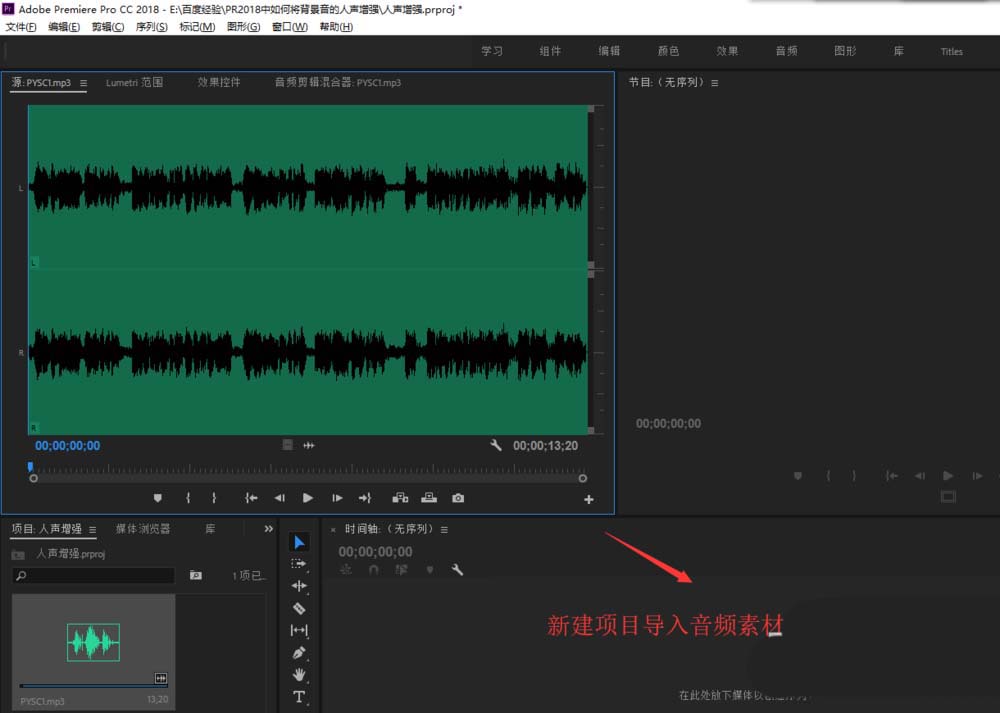Click Drag Video Only filmstrip icon
The image size is (1000, 713).
point(288,445)
